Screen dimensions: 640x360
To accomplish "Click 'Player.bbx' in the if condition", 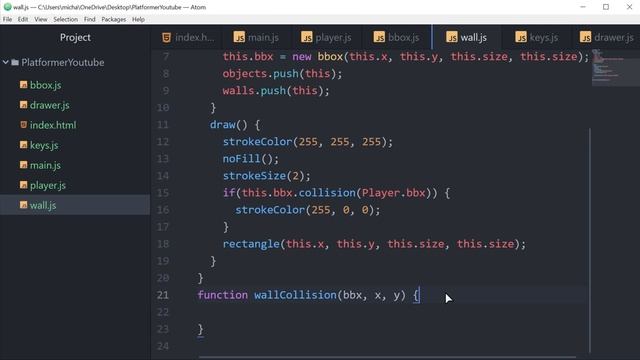I will click(x=393, y=193).
